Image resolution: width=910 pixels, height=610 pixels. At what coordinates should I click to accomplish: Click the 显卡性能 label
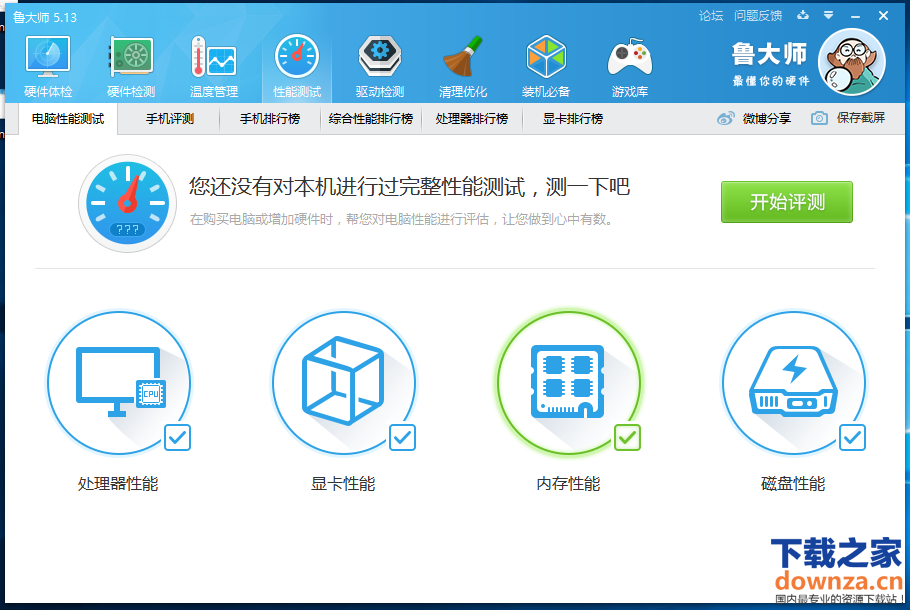(343, 483)
